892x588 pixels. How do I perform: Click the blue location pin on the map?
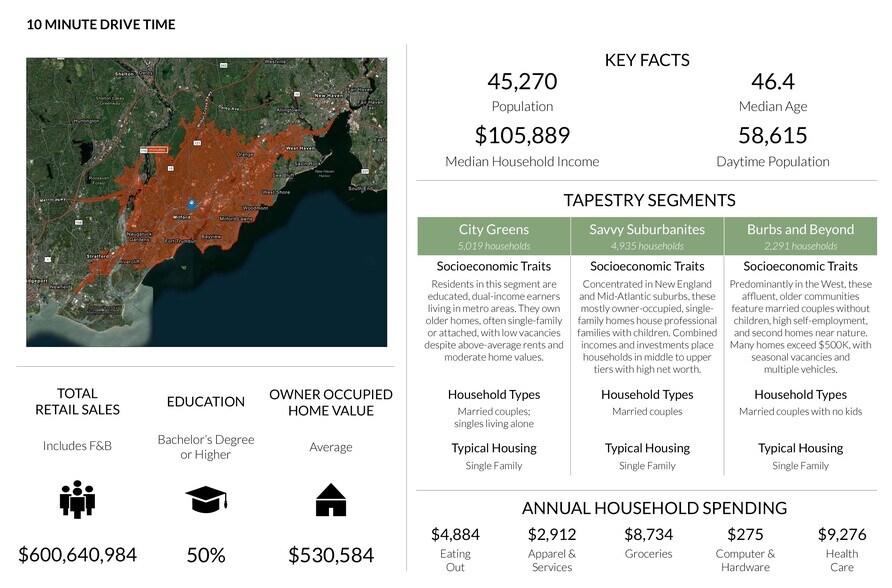coord(191,203)
